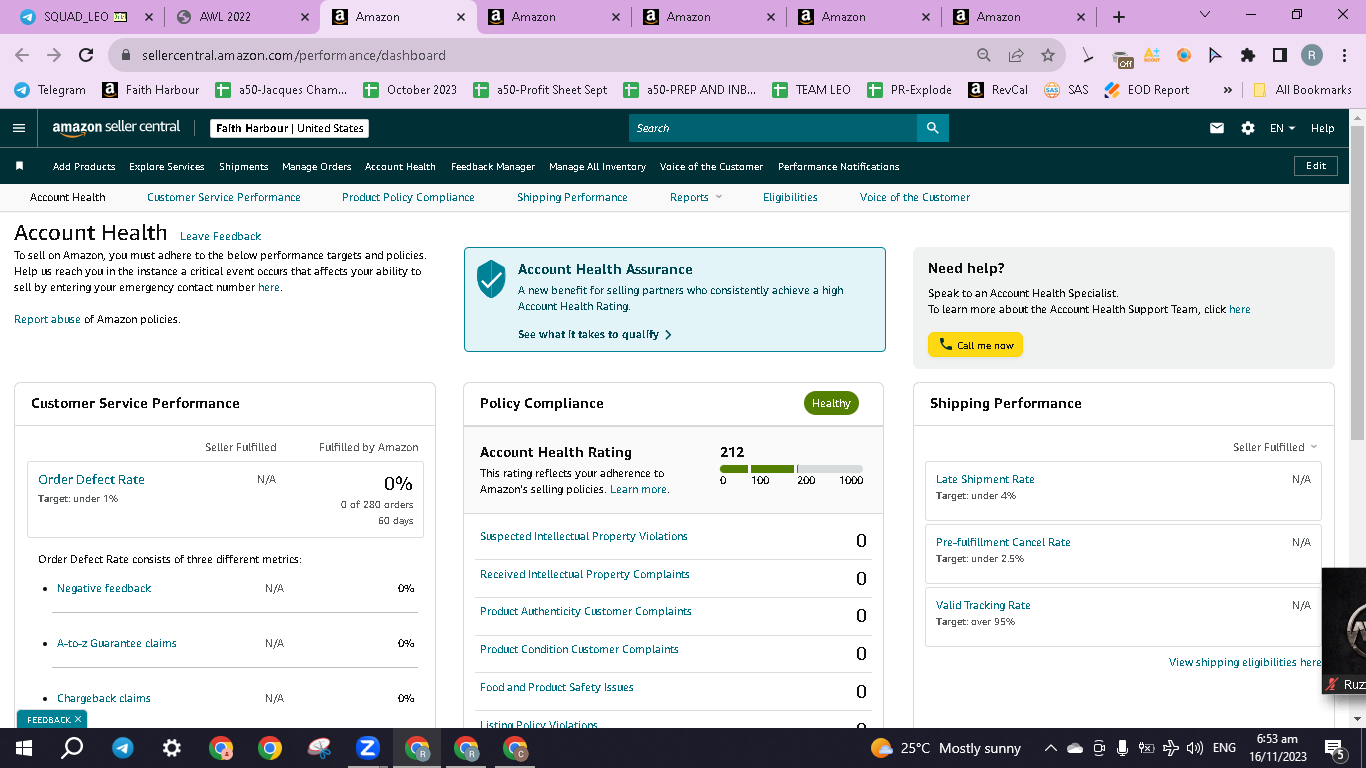Bookmark this page with the star icon
Image resolution: width=1366 pixels, height=768 pixels.
pos(1047,55)
